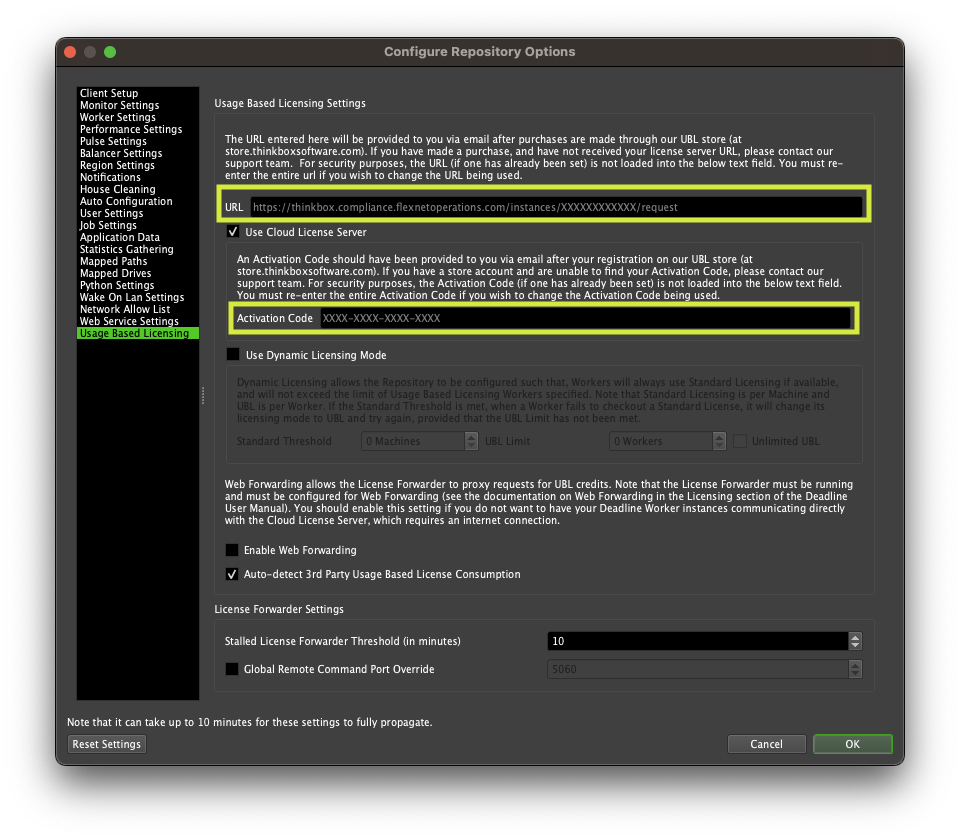Click the Standard Threshold spinner arrows
Viewport: 960px width, 839px height.
[471, 441]
